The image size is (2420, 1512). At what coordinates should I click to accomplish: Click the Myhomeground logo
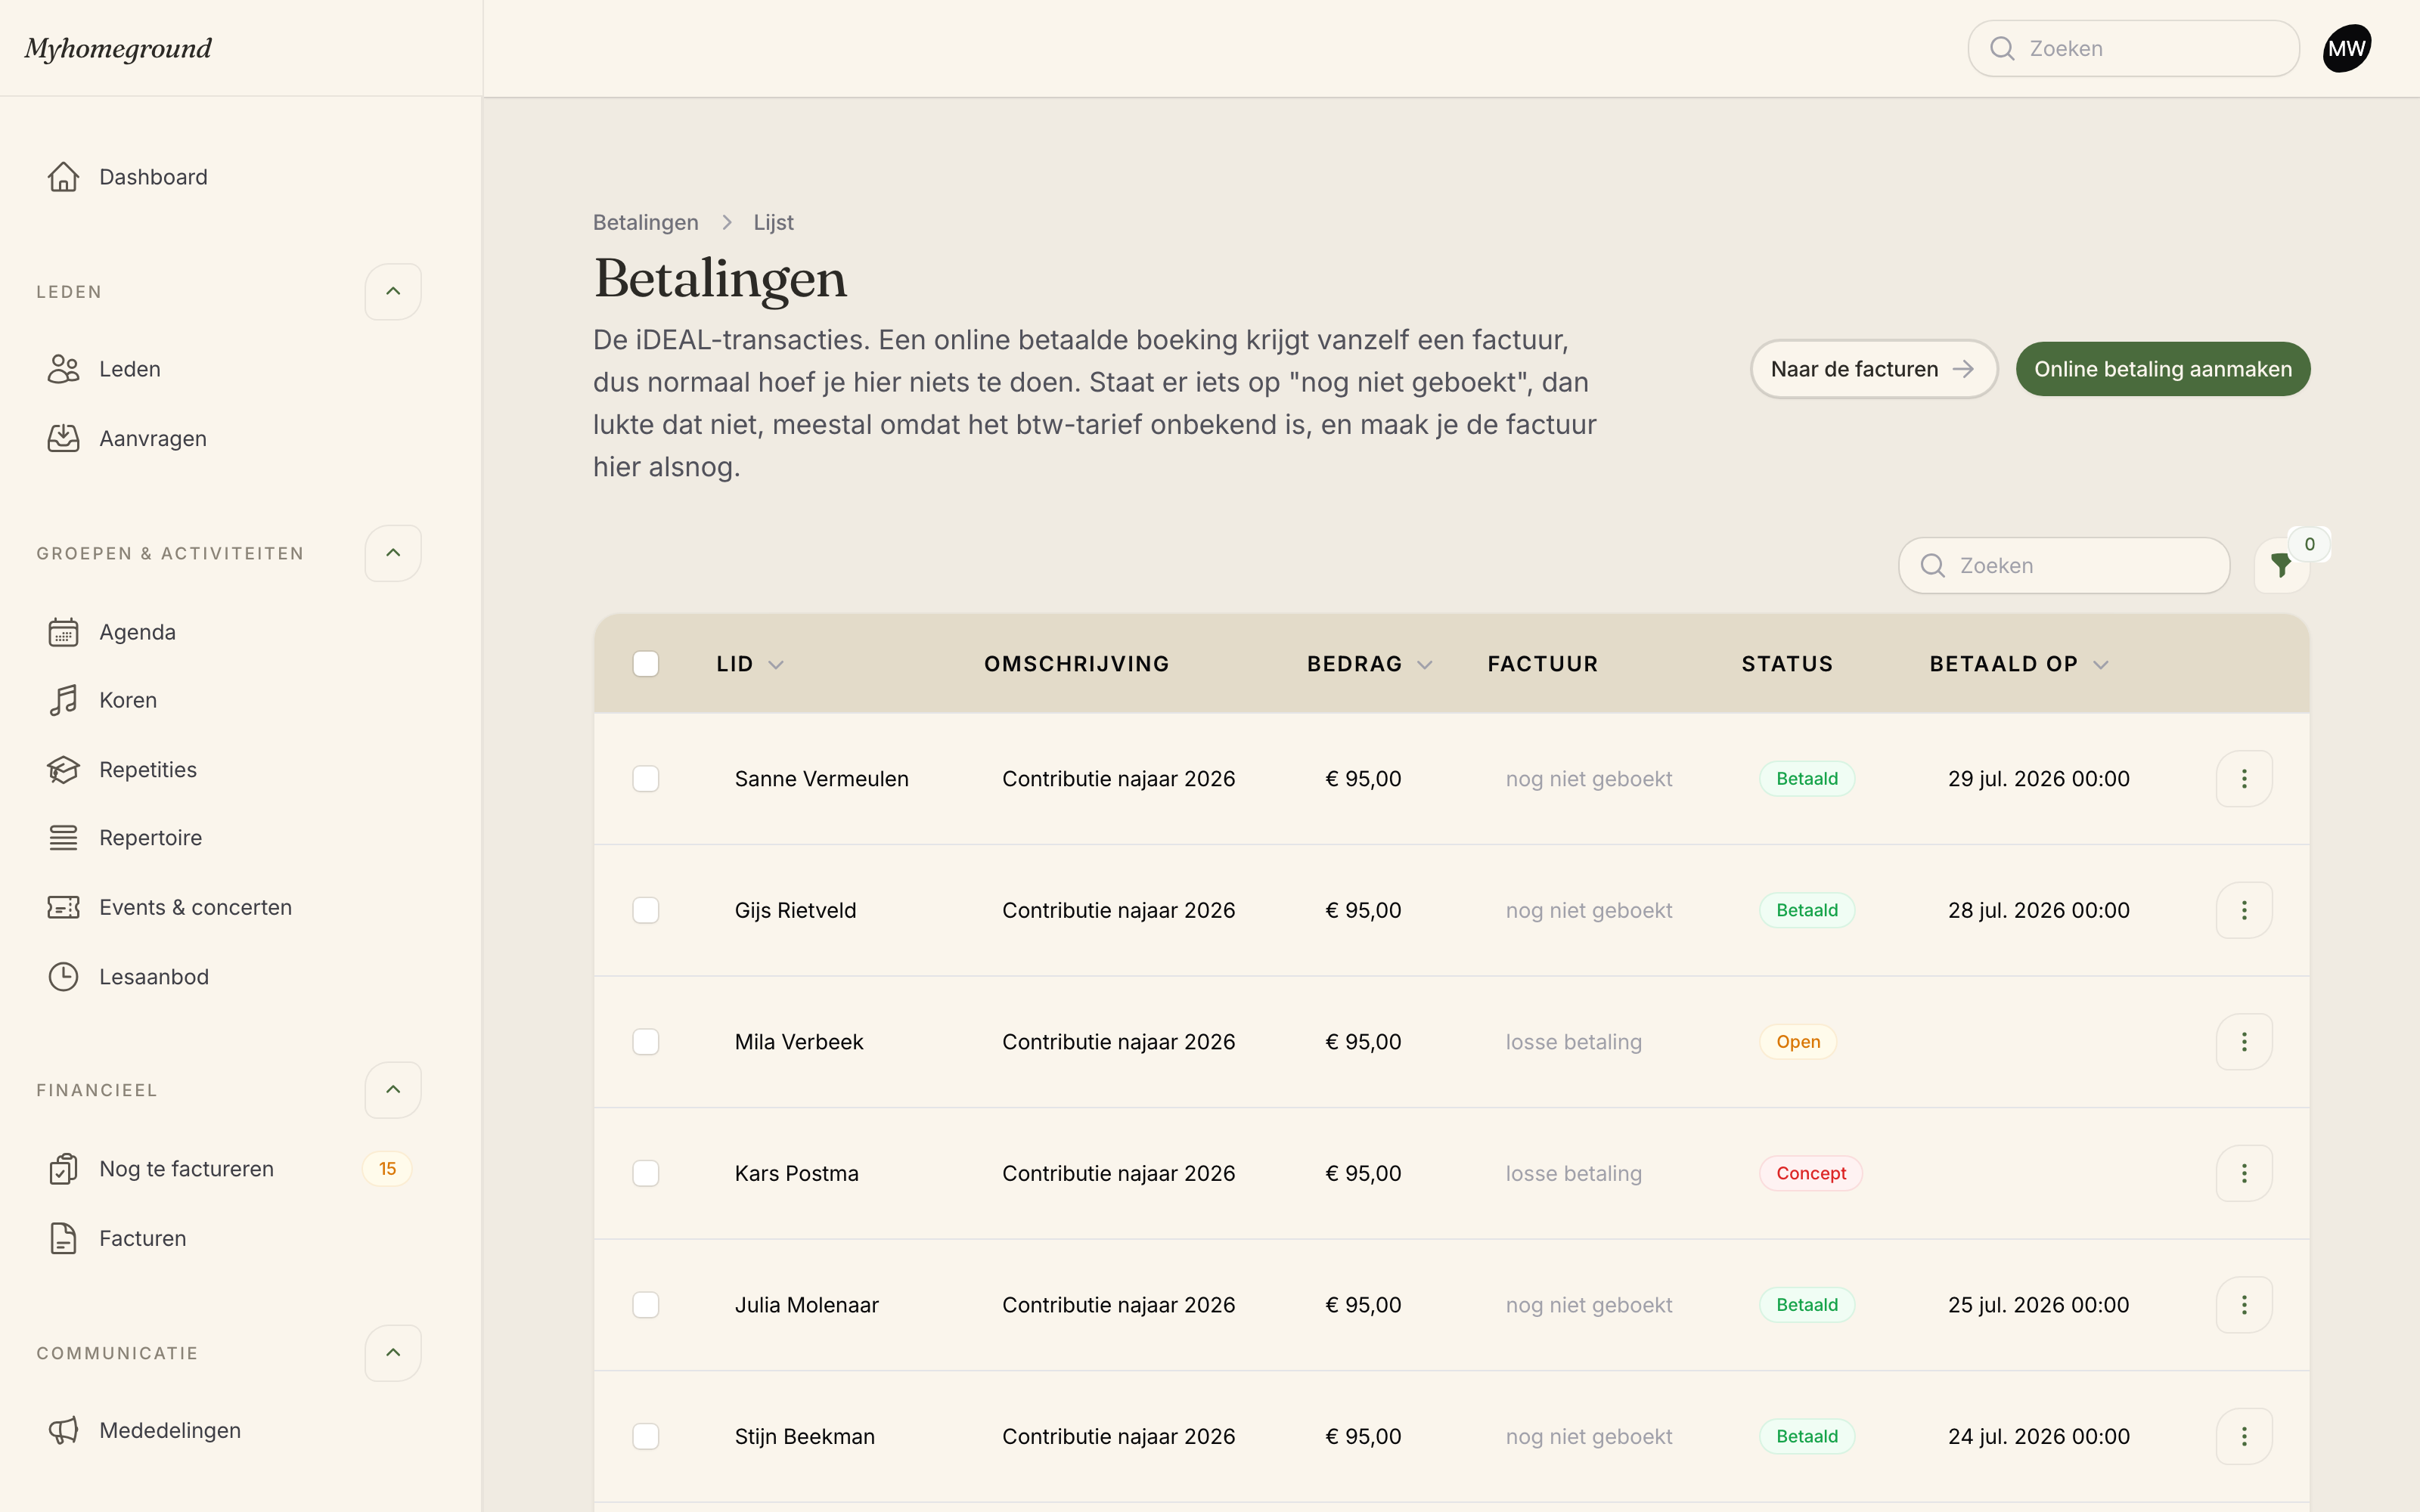coord(118,48)
